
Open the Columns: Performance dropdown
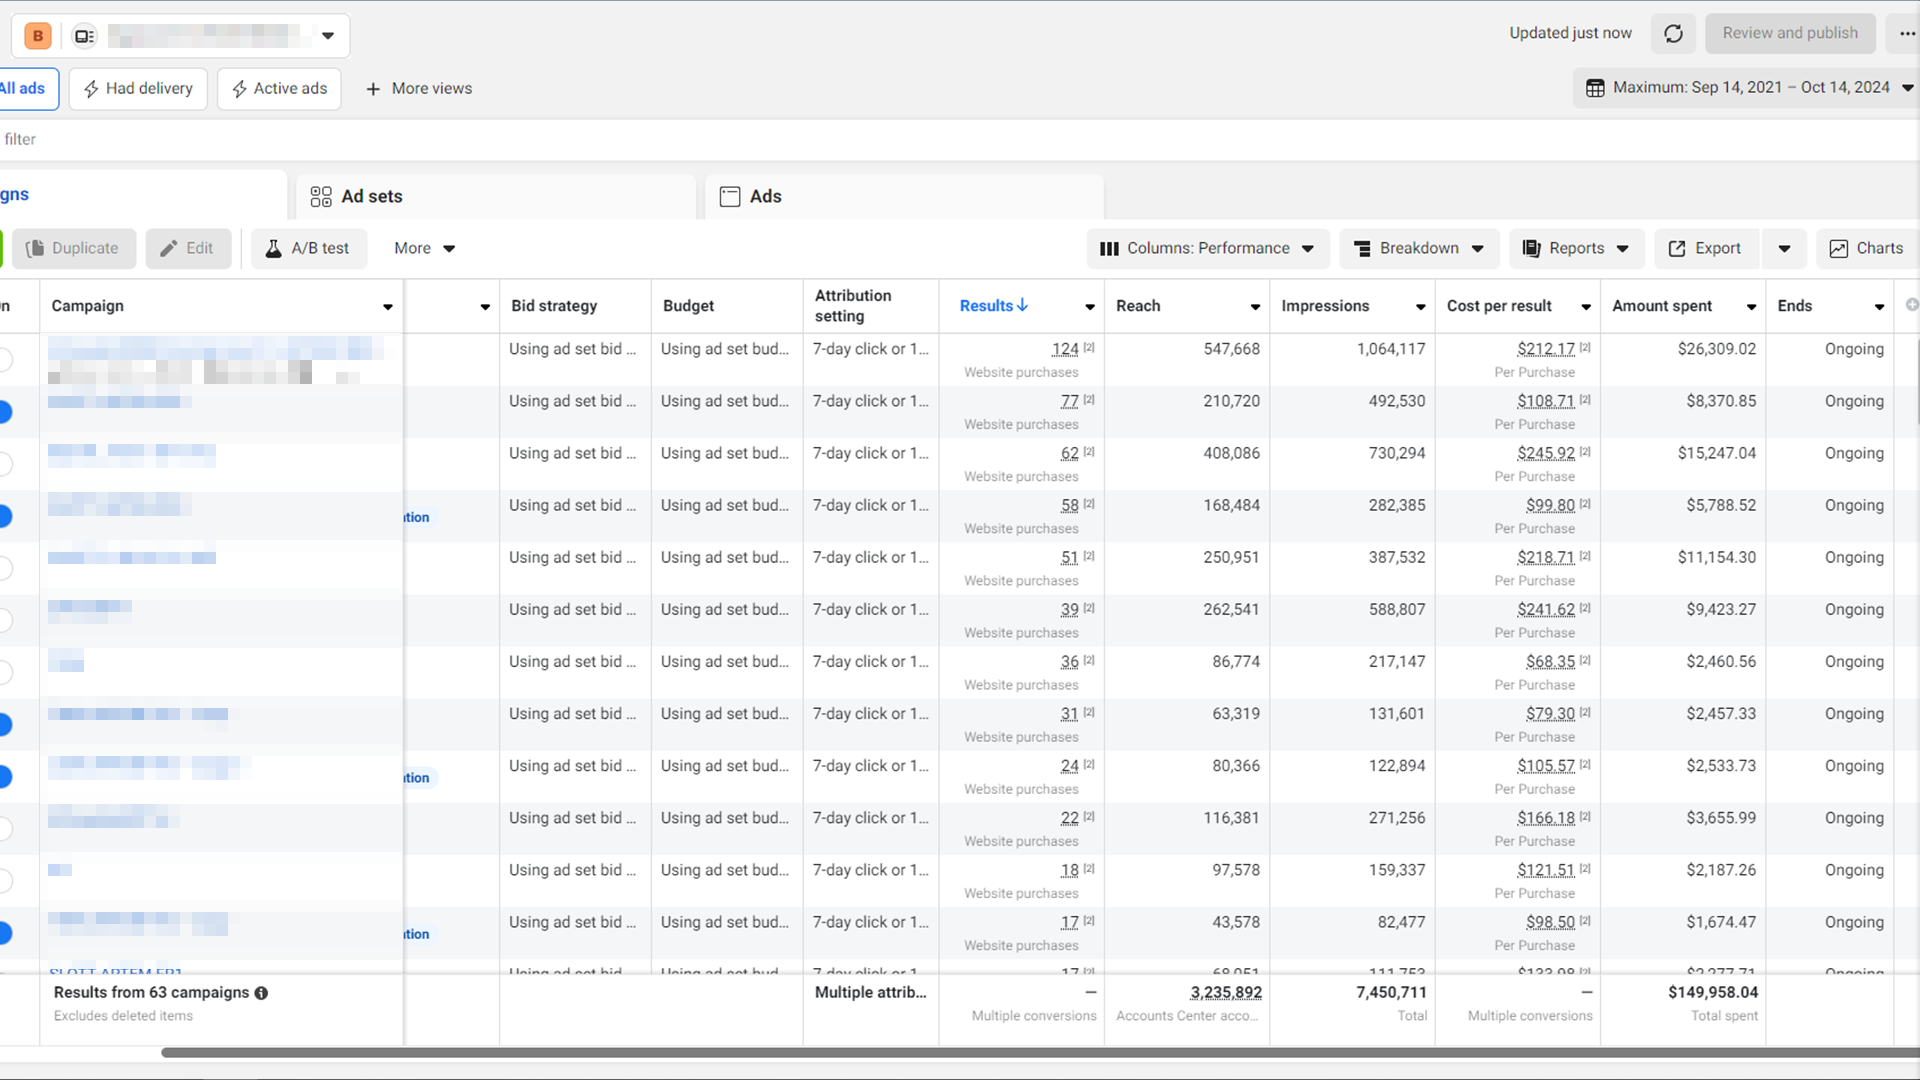(x=1207, y=248)
